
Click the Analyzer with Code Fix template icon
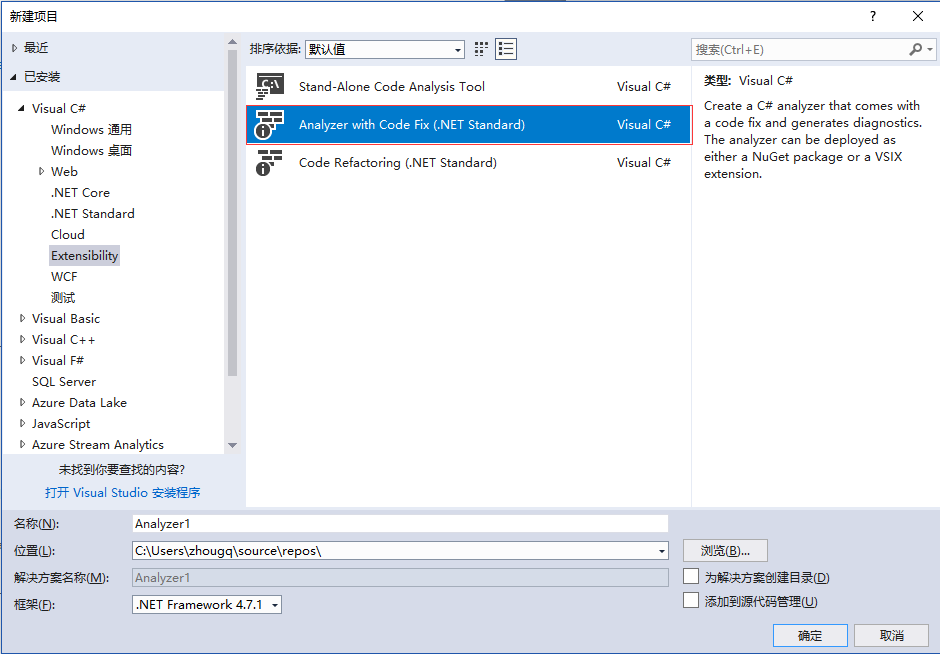point(270,125)
